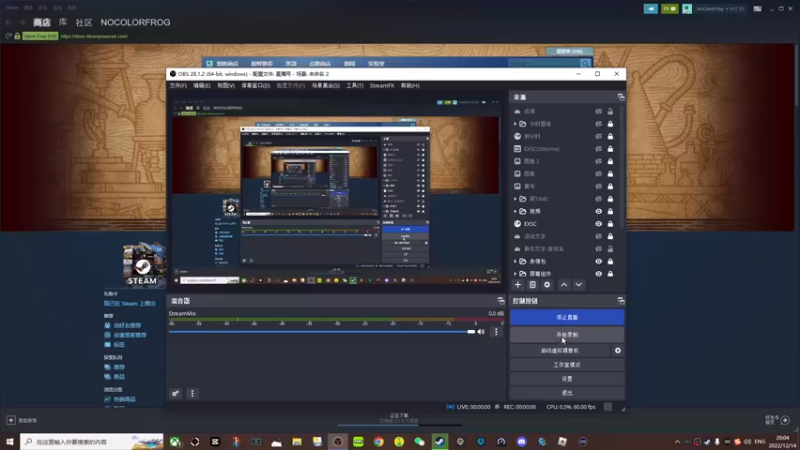
Task: Unlock the EXSC(chrome) source lock
Action: click(610, 149)
